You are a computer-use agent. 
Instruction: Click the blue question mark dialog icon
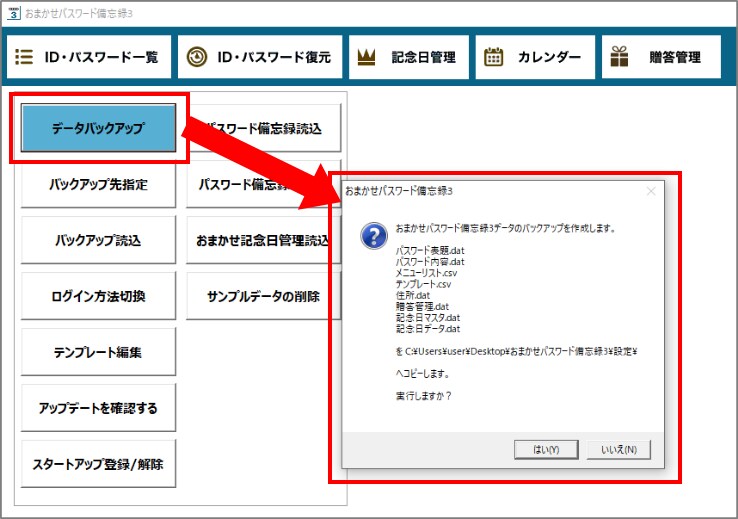(374, 236)
